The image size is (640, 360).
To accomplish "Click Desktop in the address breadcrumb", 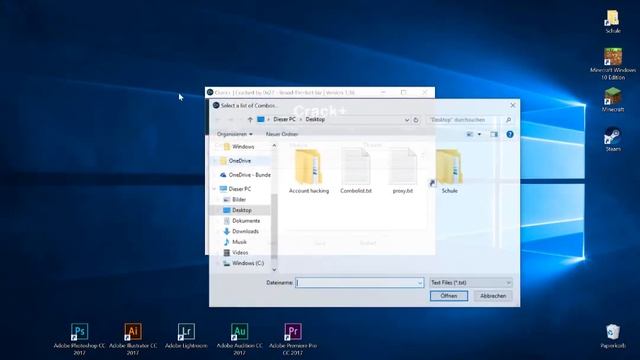I will click(315, 120).
